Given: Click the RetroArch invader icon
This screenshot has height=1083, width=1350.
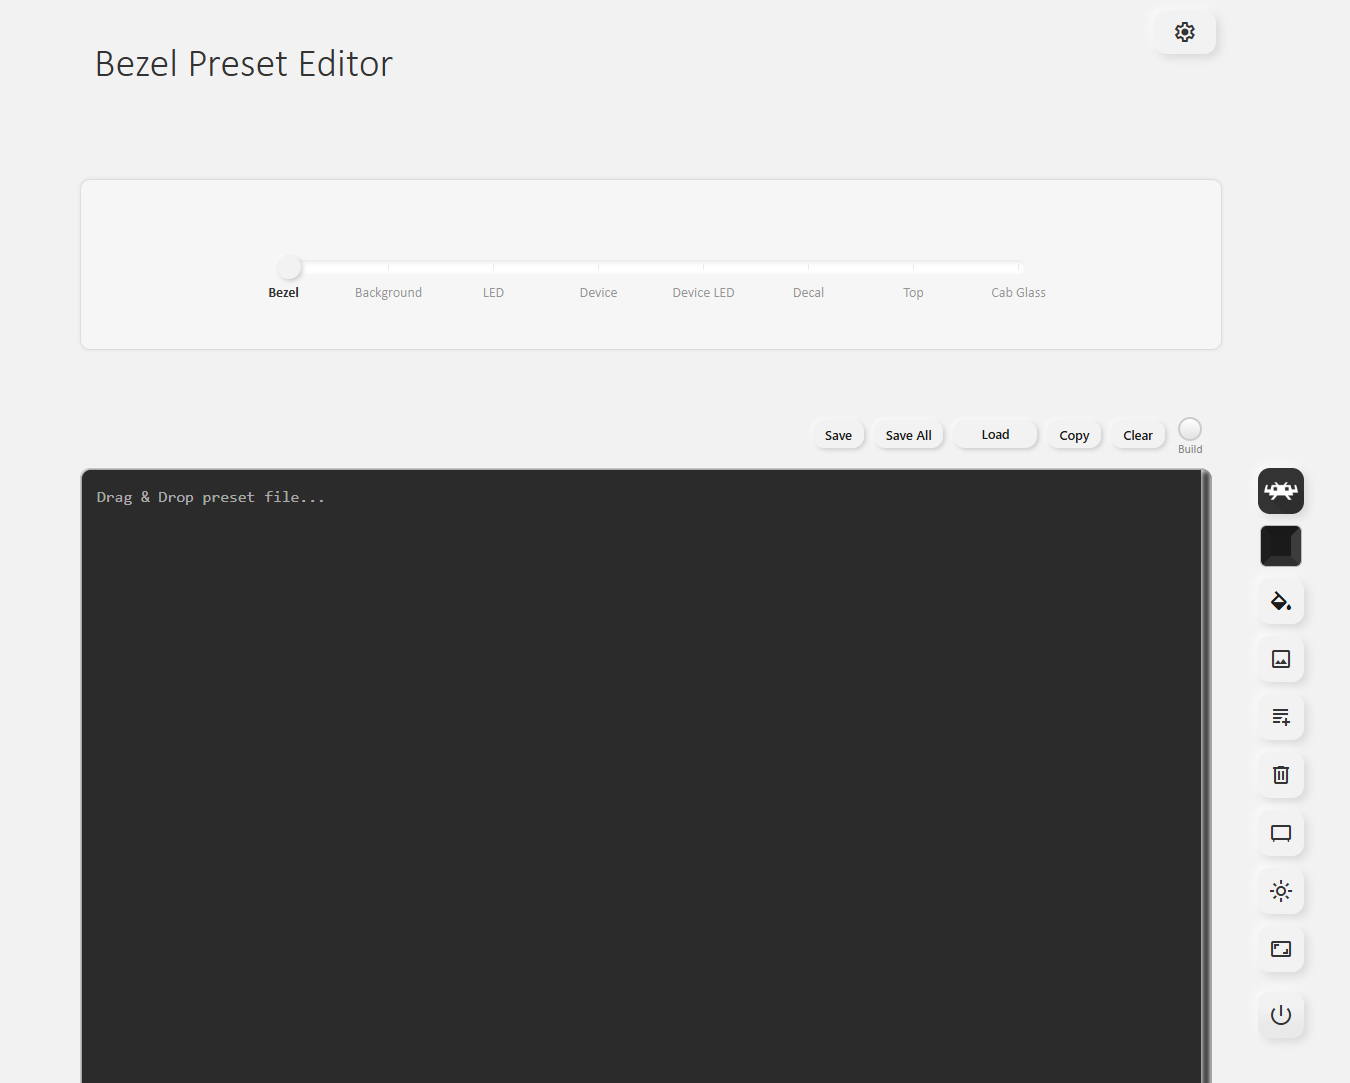Looking at the screenshot, I should [x=1280, y=491].
